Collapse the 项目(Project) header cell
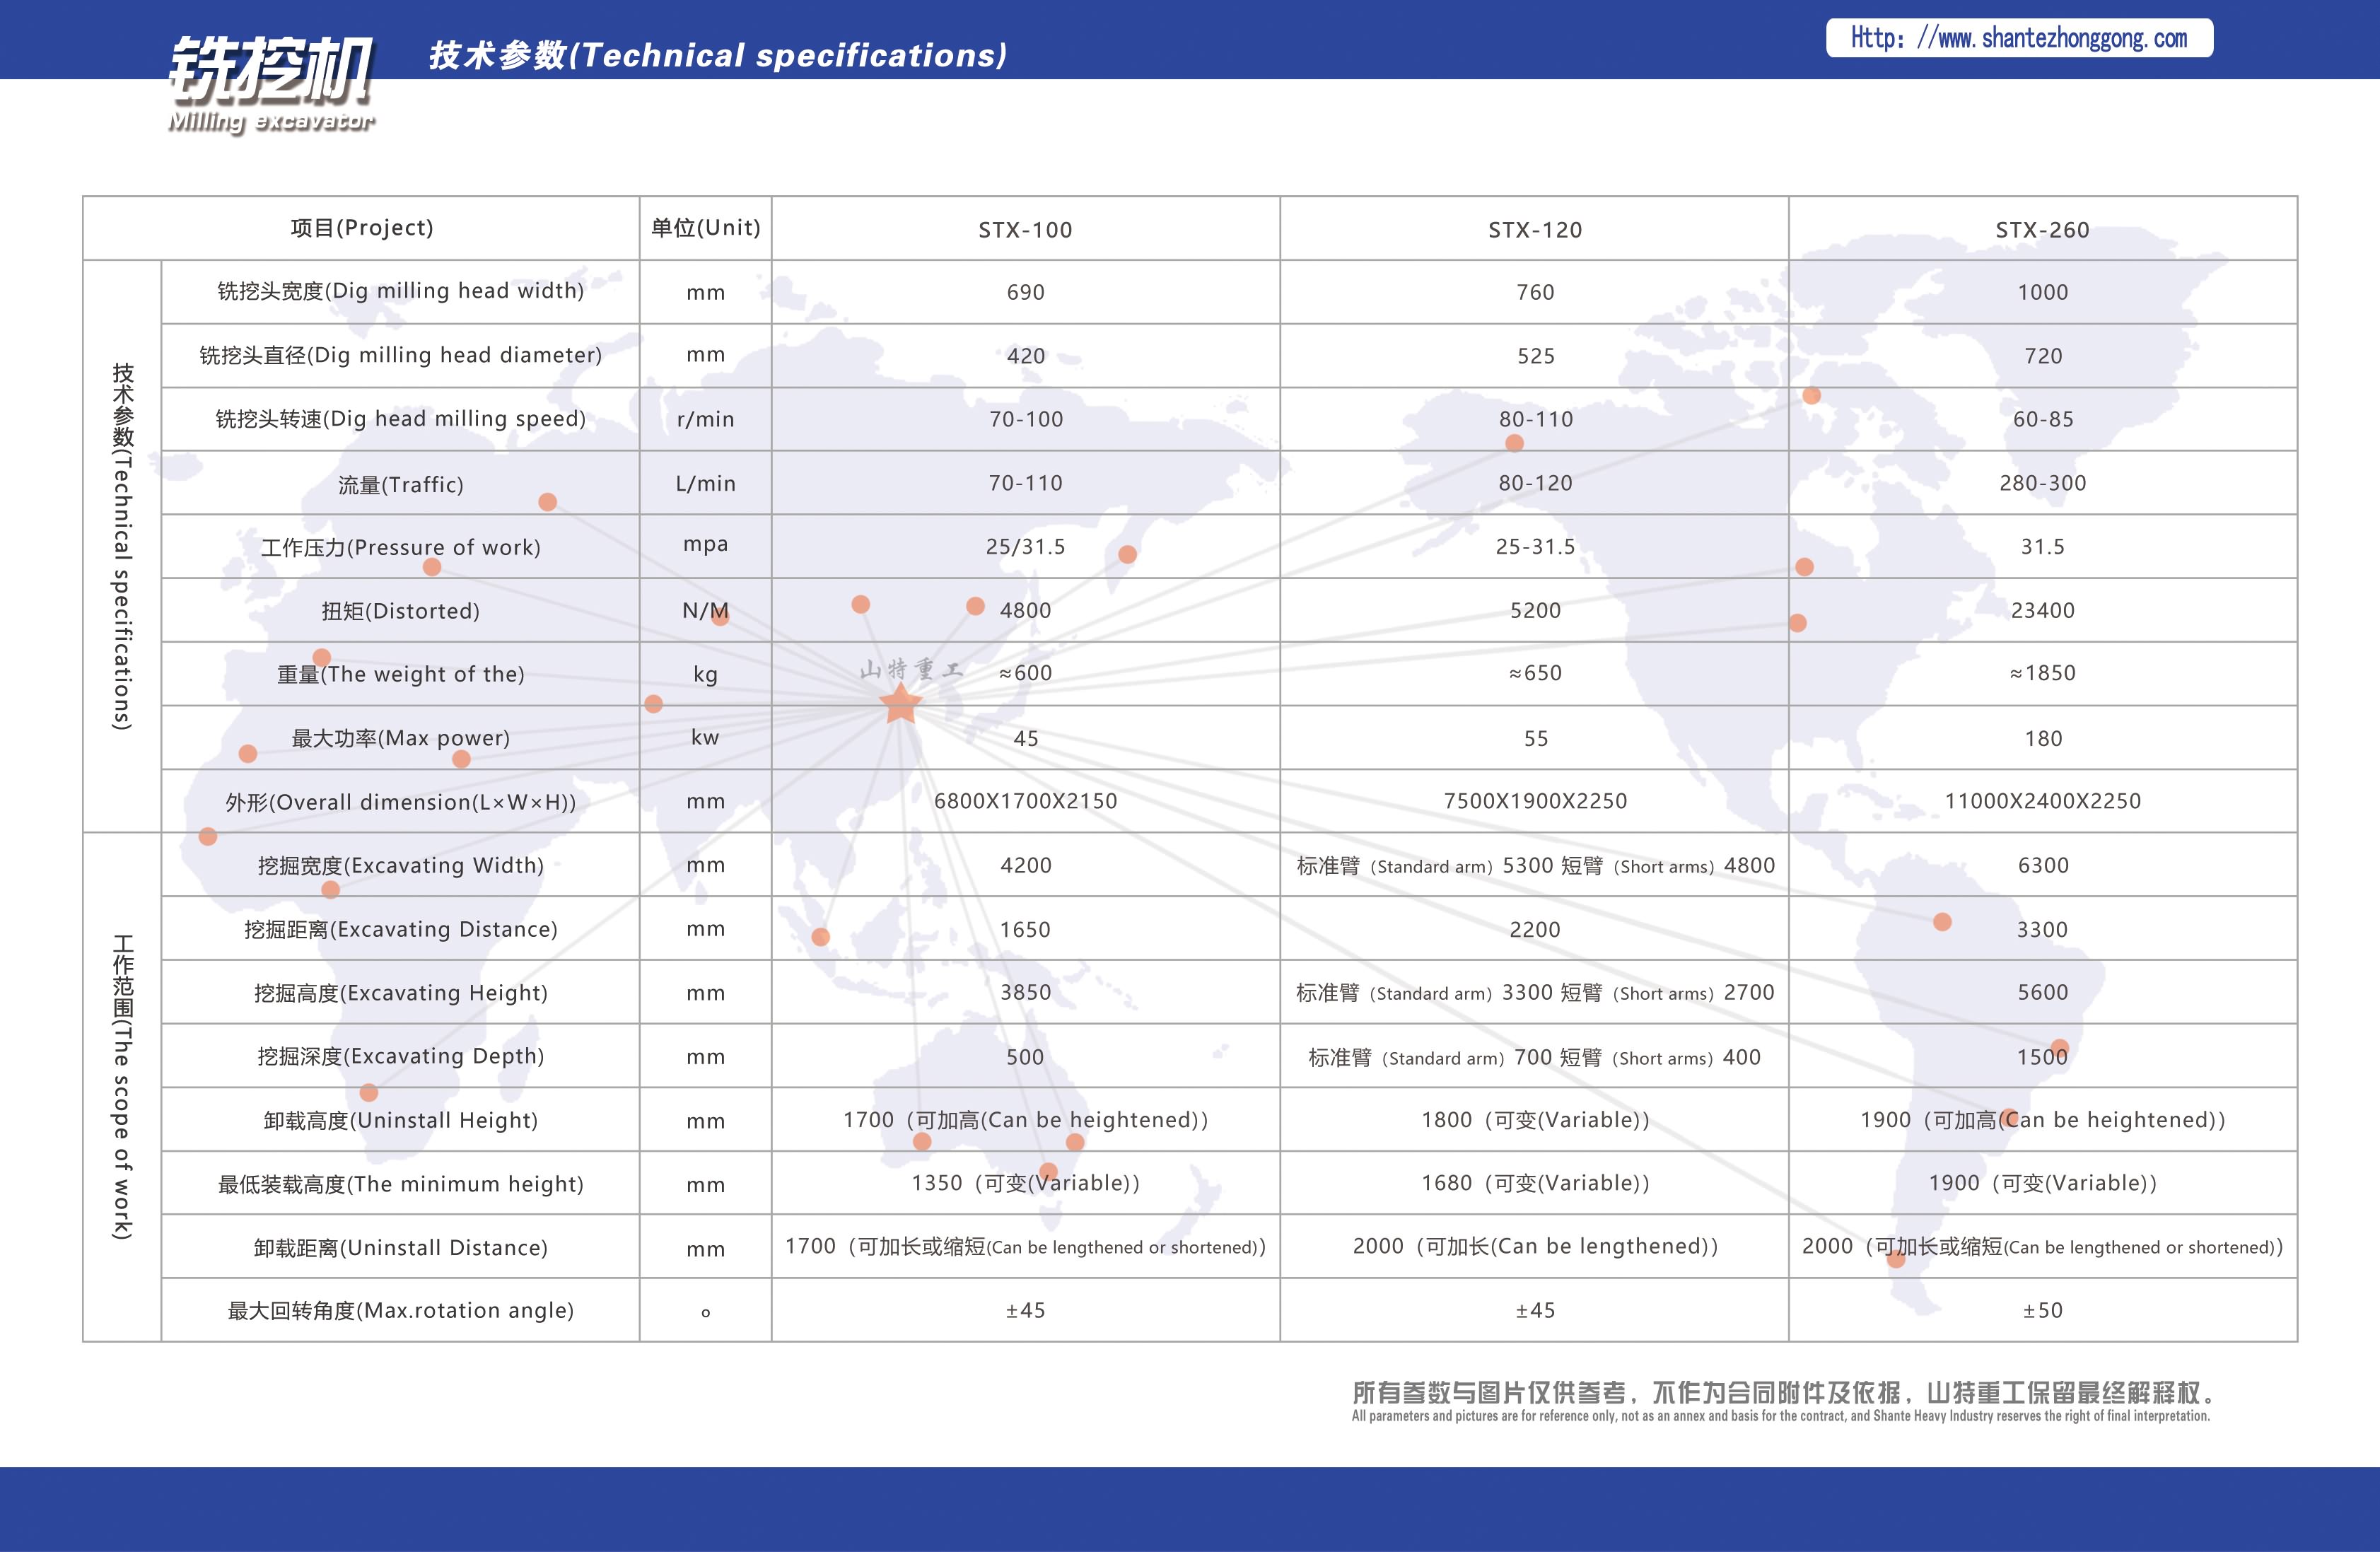 click(360, 228)
